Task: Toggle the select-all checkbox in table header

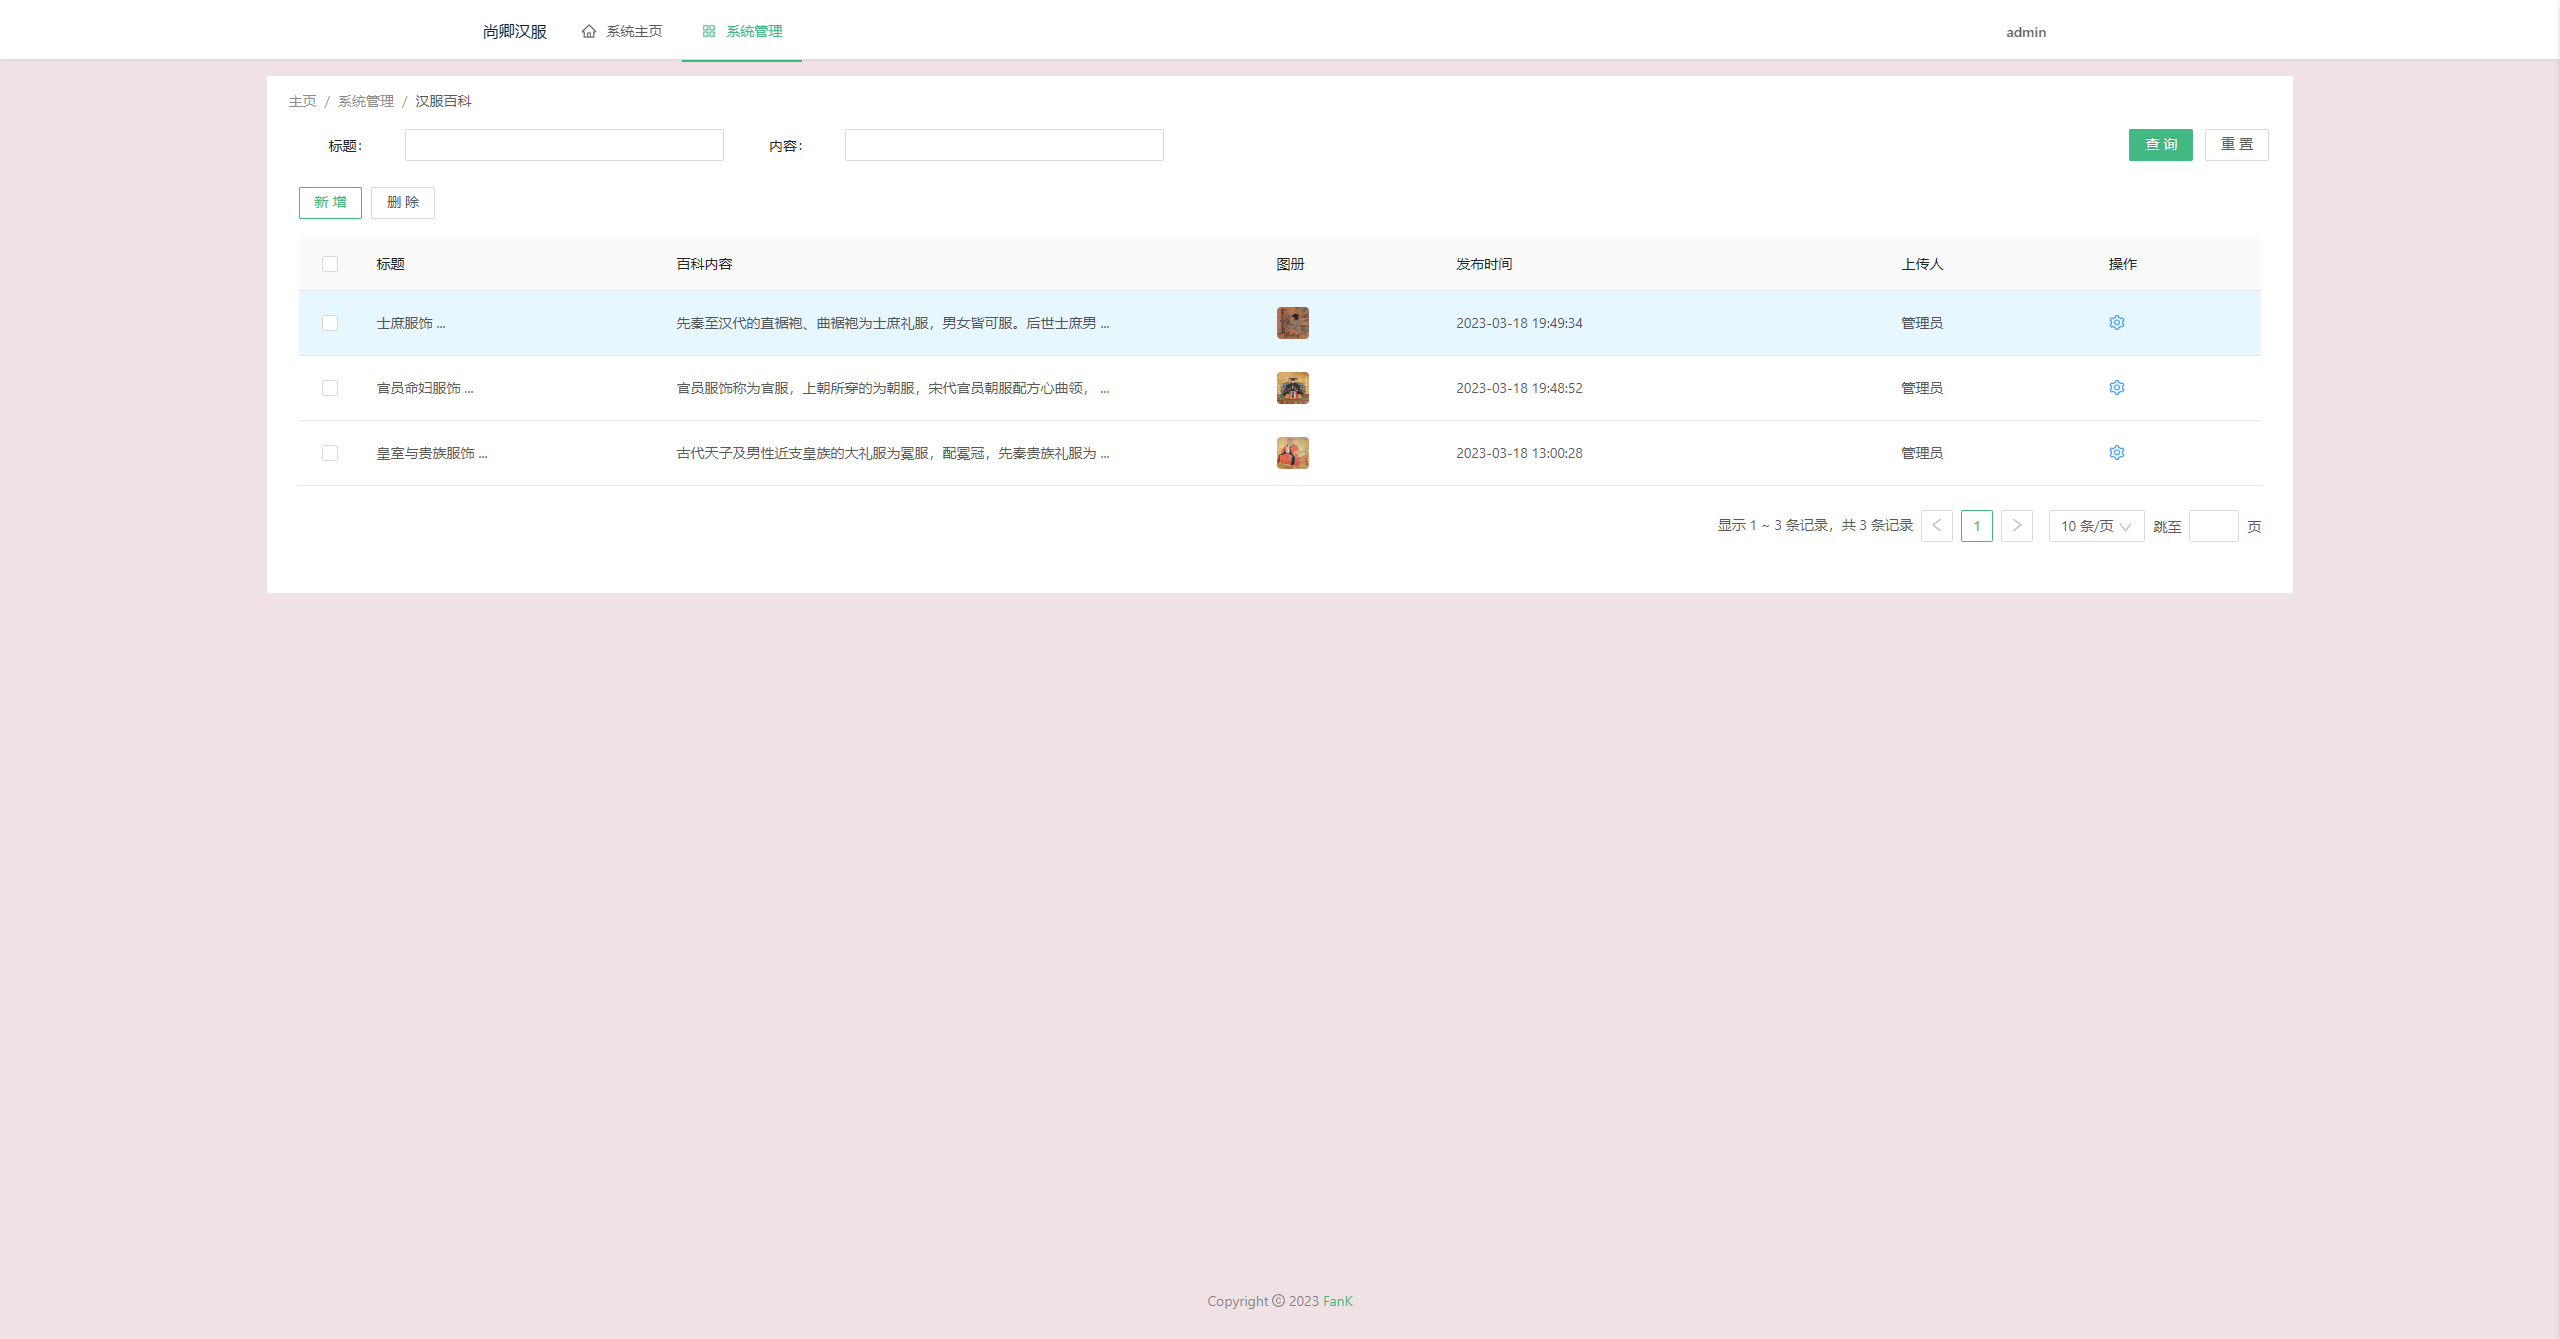Action: pyautogui.click(x=331, y=263)
